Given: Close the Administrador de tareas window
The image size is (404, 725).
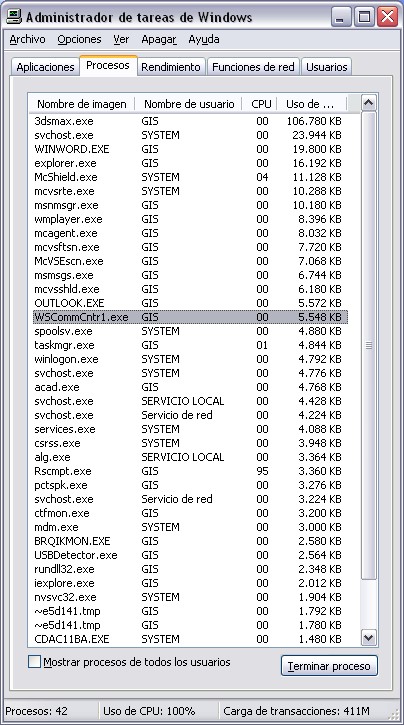Looking at the screenshot, I should [x=387, y=18].
